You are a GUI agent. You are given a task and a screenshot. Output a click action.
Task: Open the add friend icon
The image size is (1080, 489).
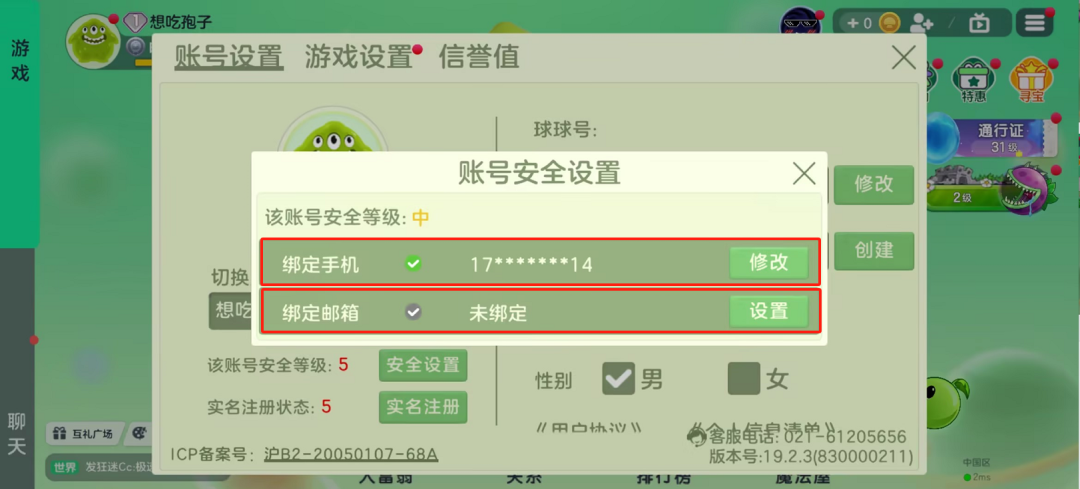pyautogui.click(x=921, y=23)
